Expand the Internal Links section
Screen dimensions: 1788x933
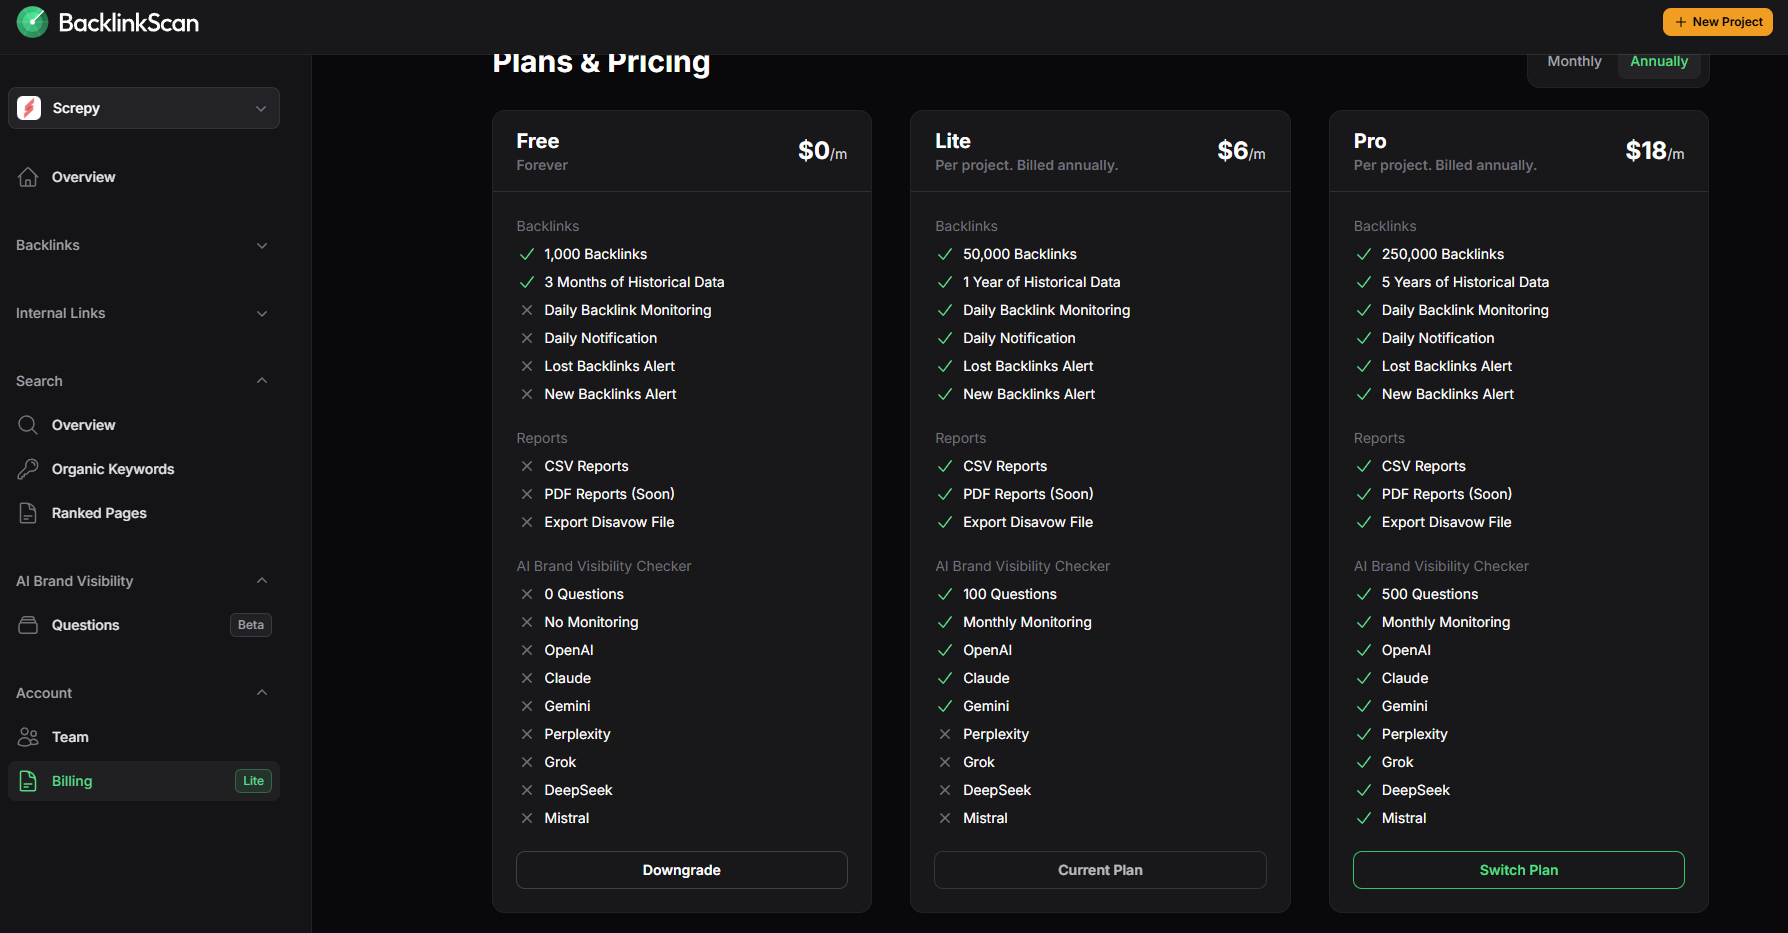(x=144, y=313)
